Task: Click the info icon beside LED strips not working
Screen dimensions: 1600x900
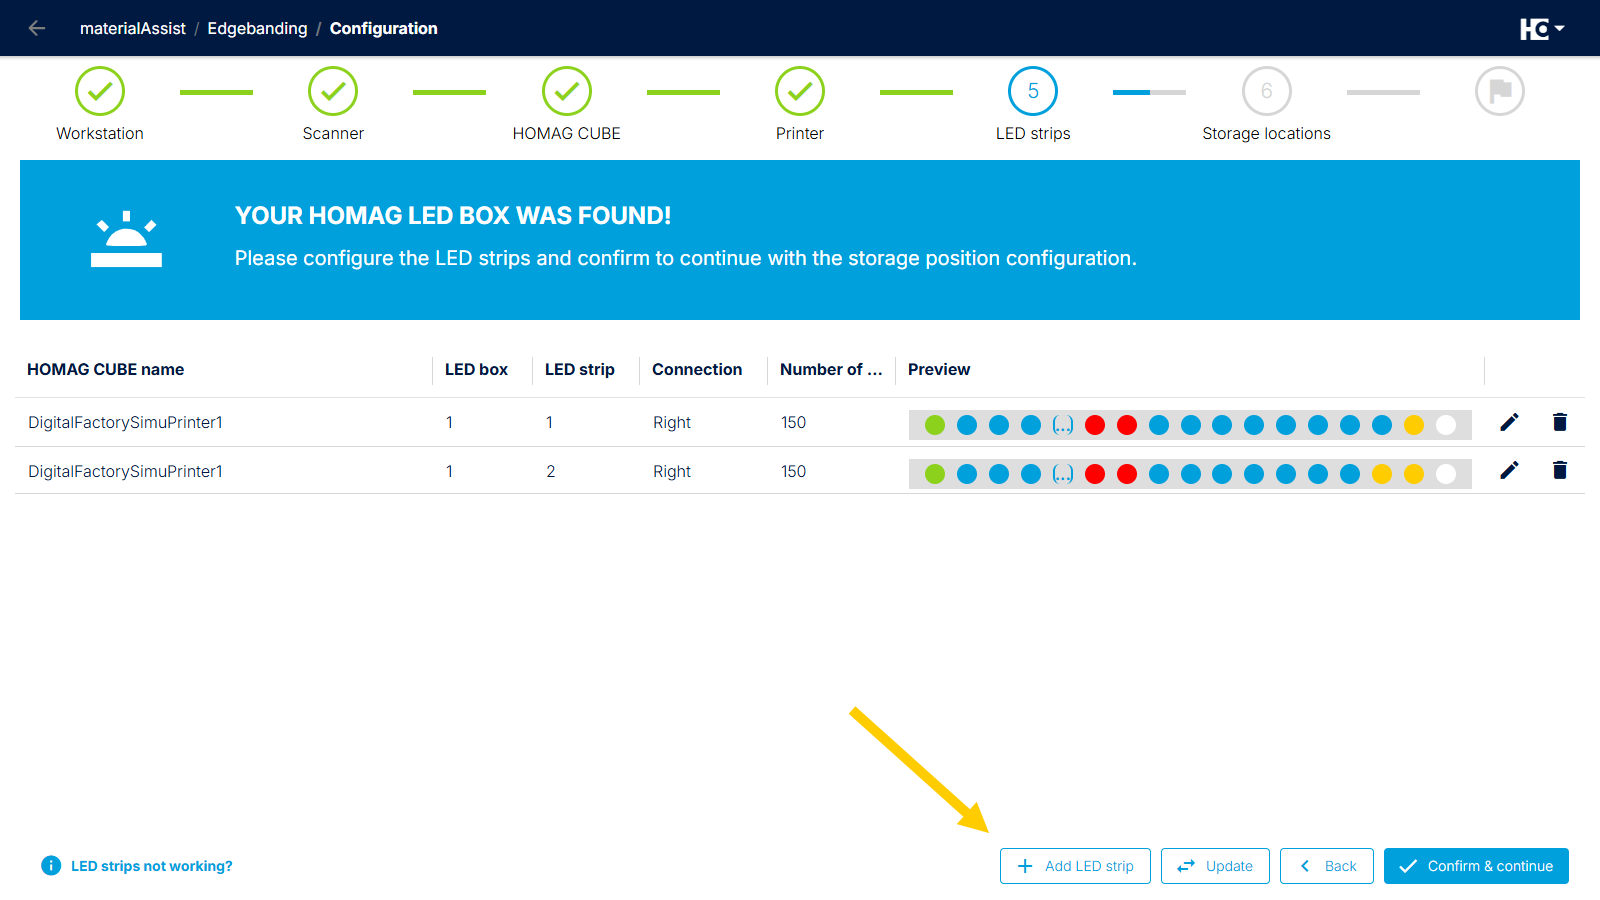Action: point(51,866)
